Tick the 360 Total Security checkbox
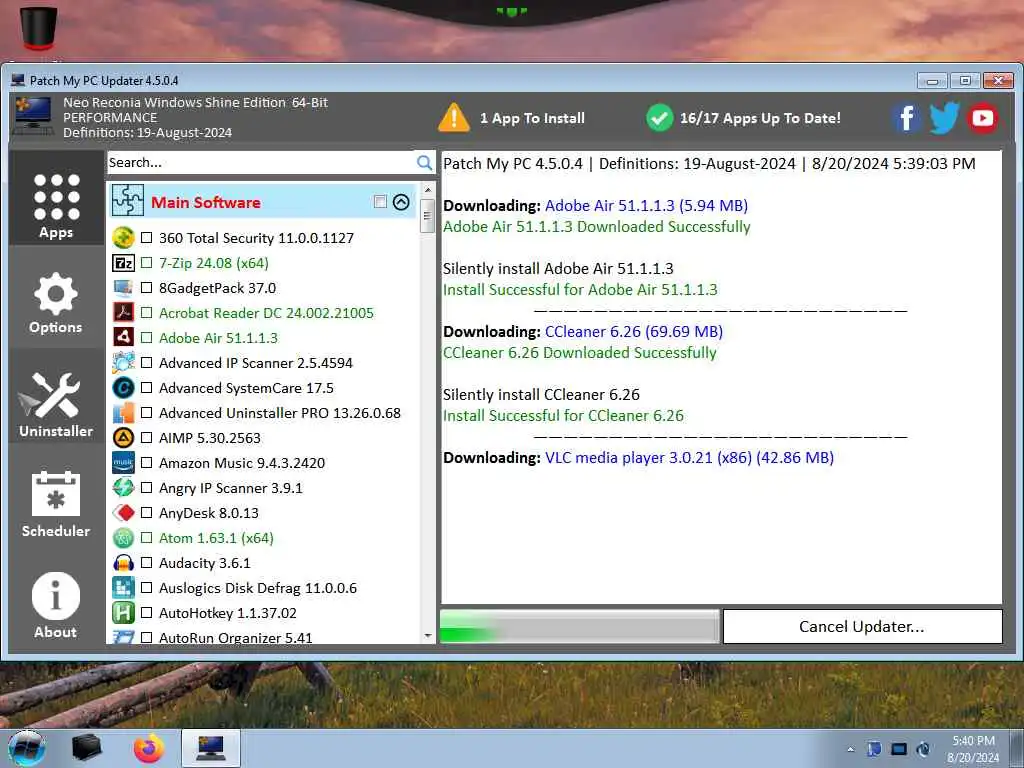This screenshot has width=1024, height=768. click(x=147, y=238)
